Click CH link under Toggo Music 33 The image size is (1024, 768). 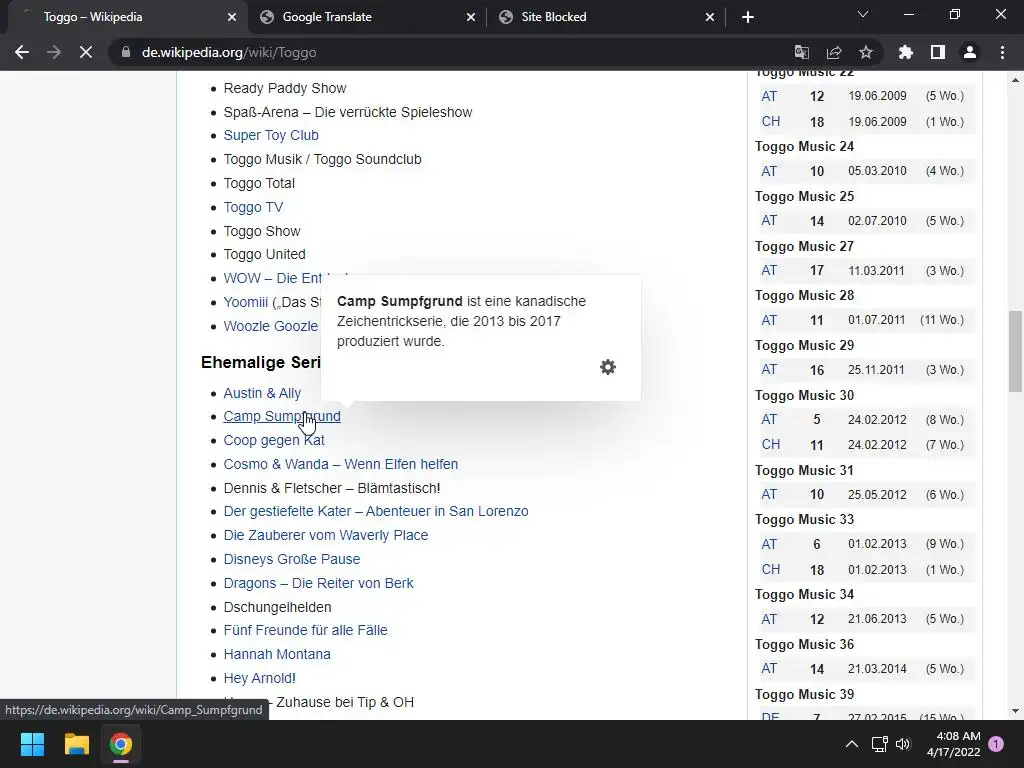(771, 569)
